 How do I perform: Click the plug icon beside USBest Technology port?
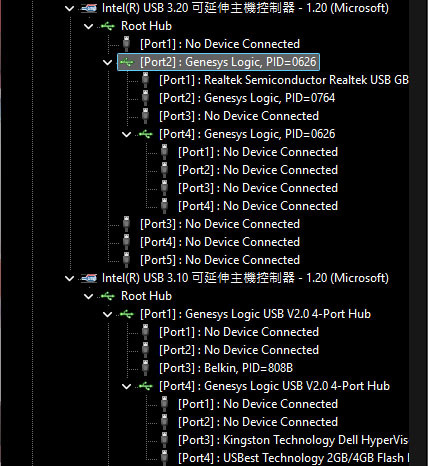tap(164, 458)
